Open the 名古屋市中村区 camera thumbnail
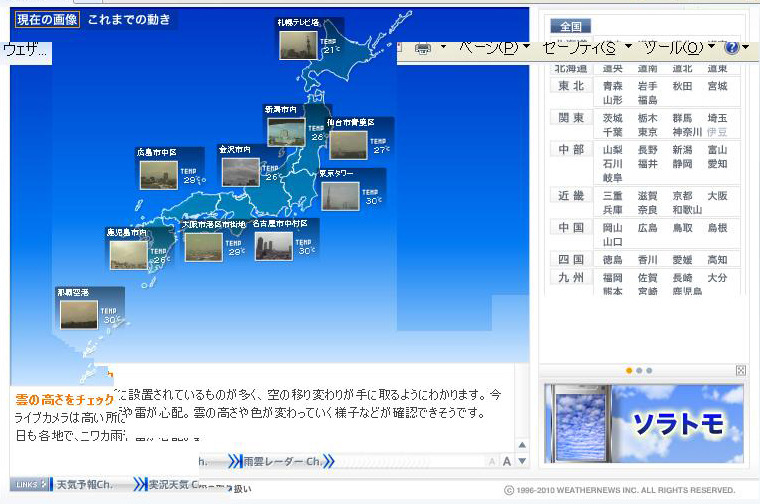 click(x=274, y=246)
